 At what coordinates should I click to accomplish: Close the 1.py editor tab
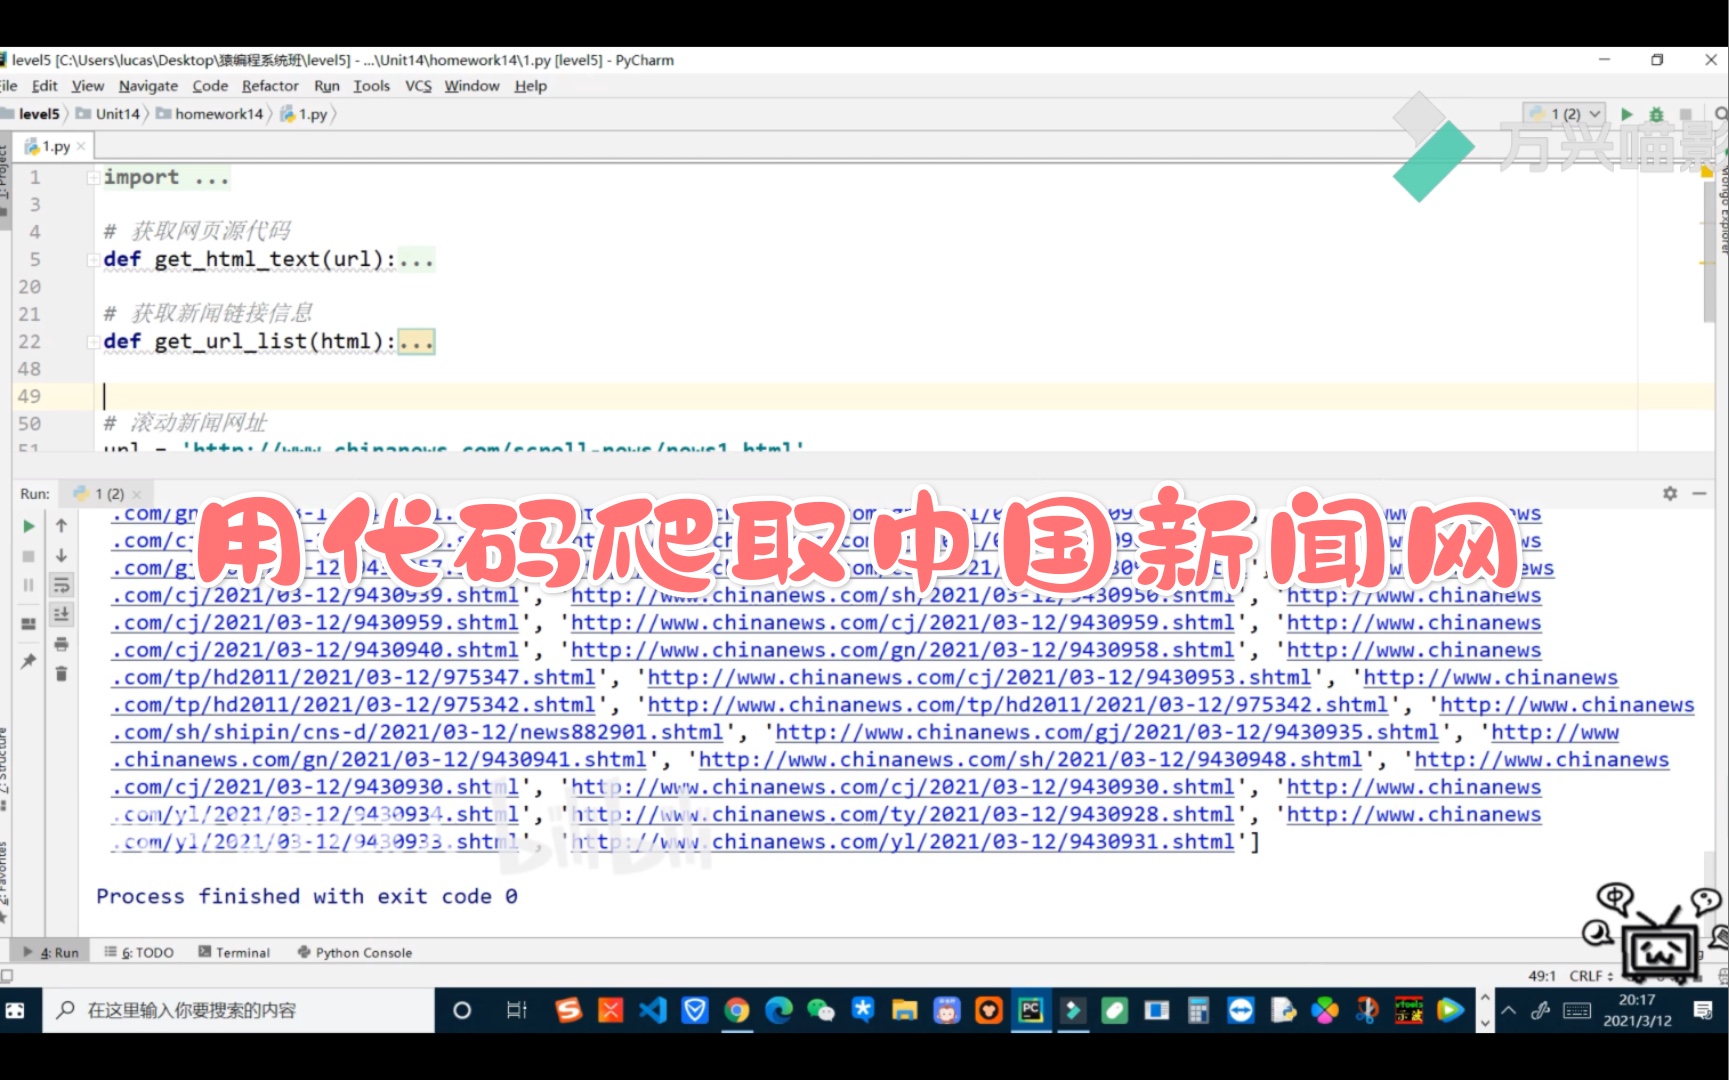point(81,146)
